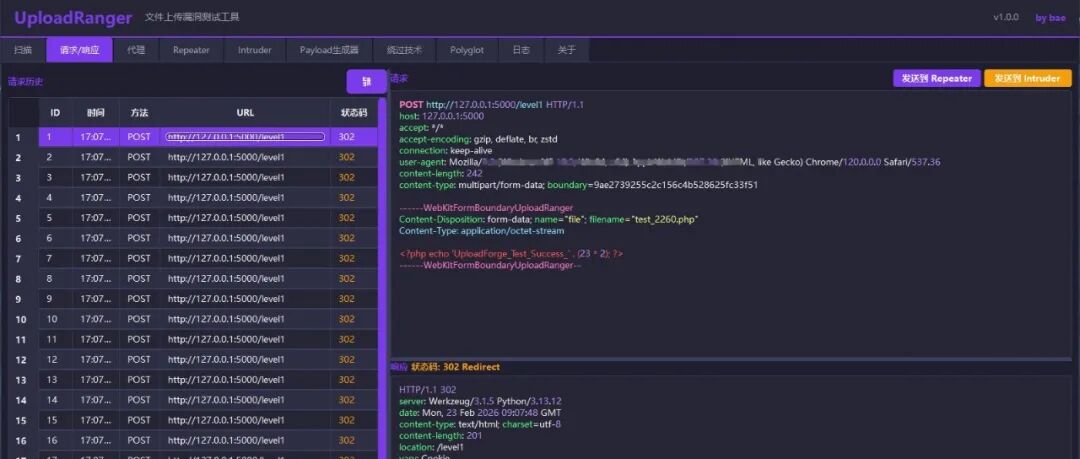Click the URL column header
The height and width of the screenshot is (459, 1080).
[245, 112]
